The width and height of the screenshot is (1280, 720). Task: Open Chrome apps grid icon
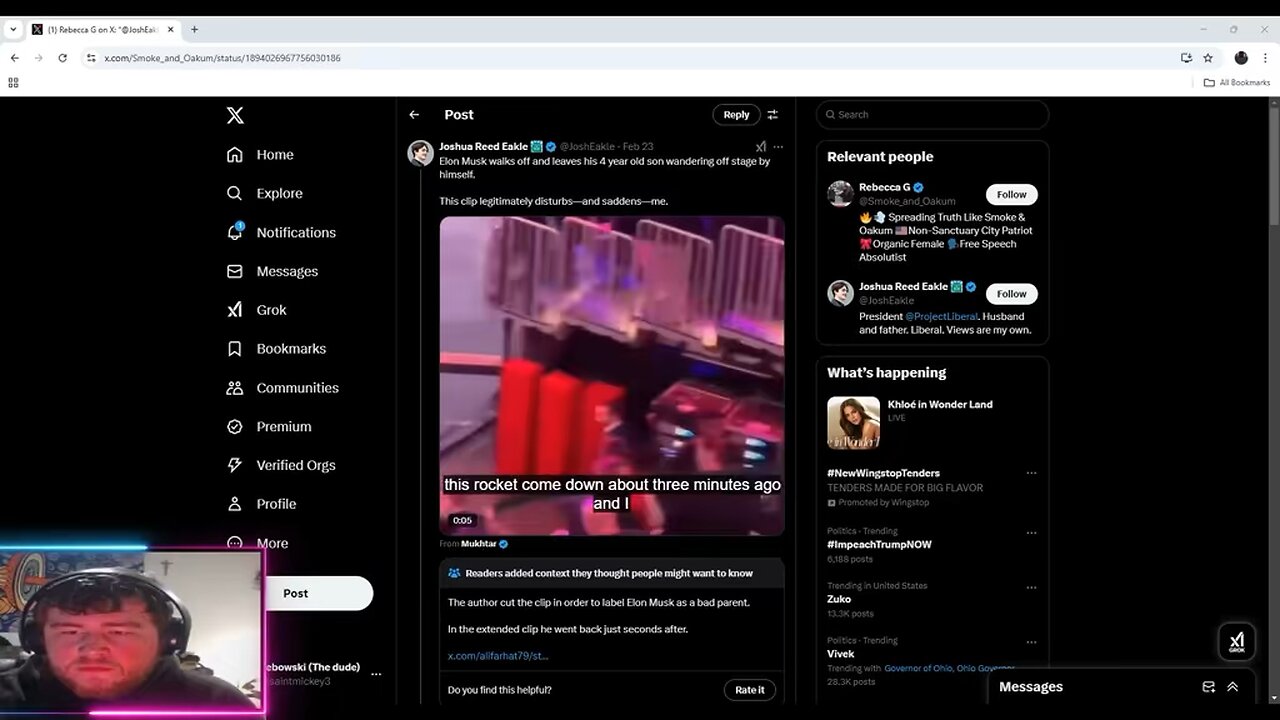click(x=13, y=83)
